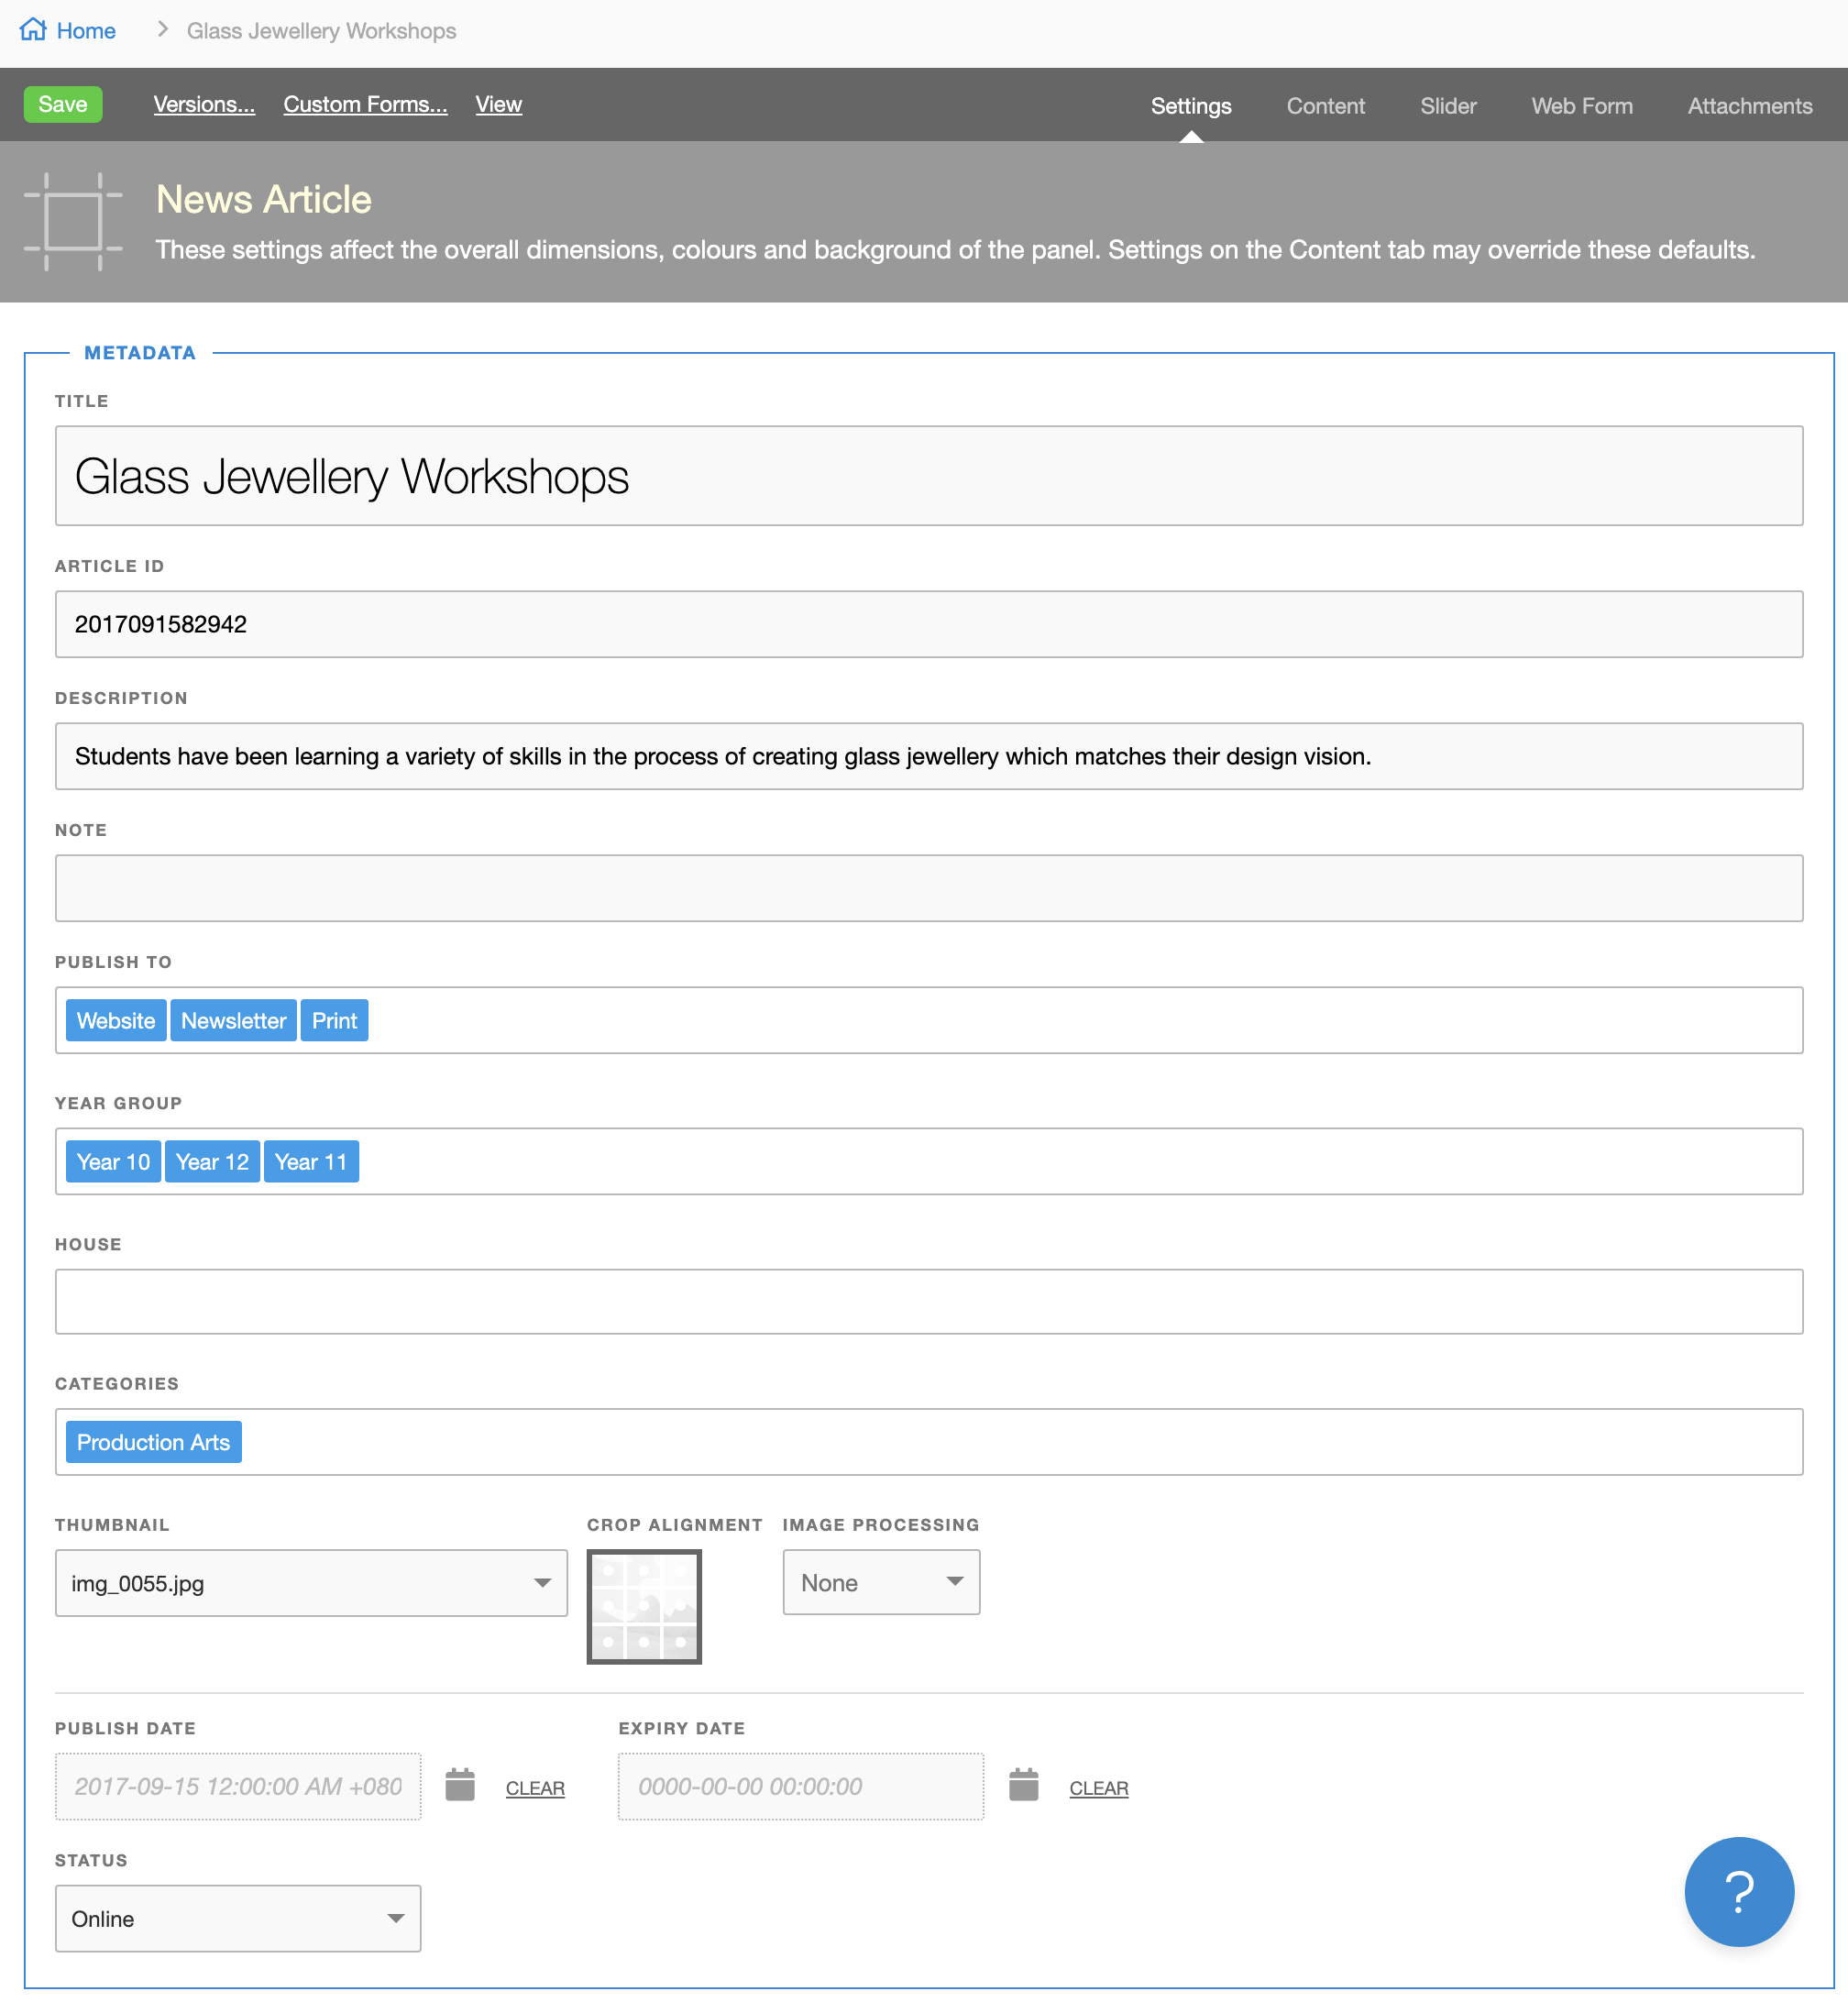Open the Status Online dropdown

pos(238,1917)
